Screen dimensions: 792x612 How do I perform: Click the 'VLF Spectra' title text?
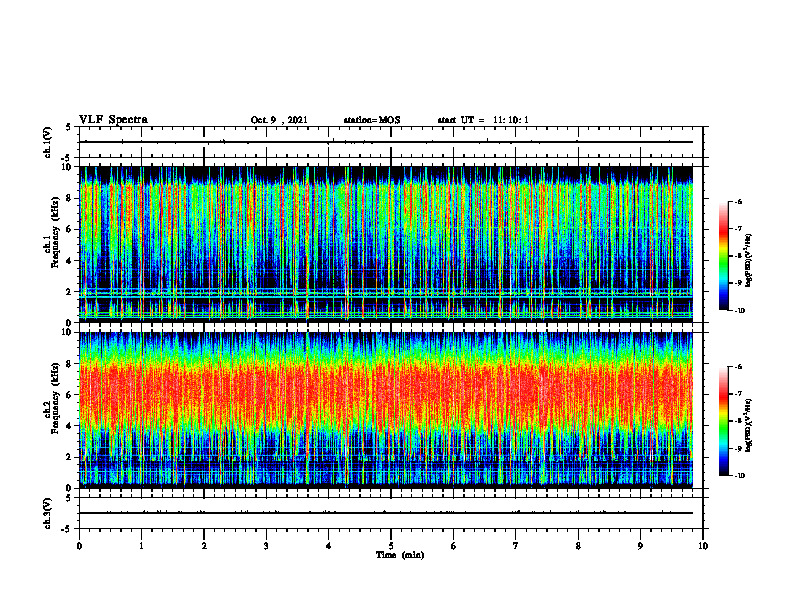pyautogui.click(x=113, y=120)
